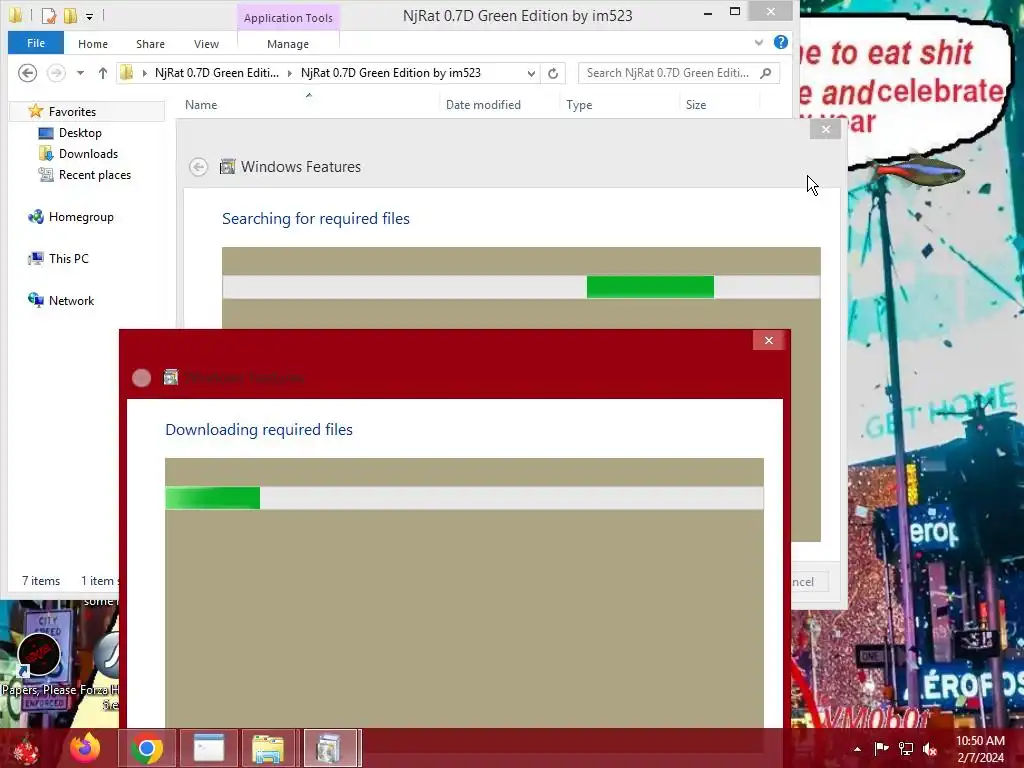This screenshot has height=768, width=1024.
Task: Click the partially hidden Cancel button
Action: [810, 582]
